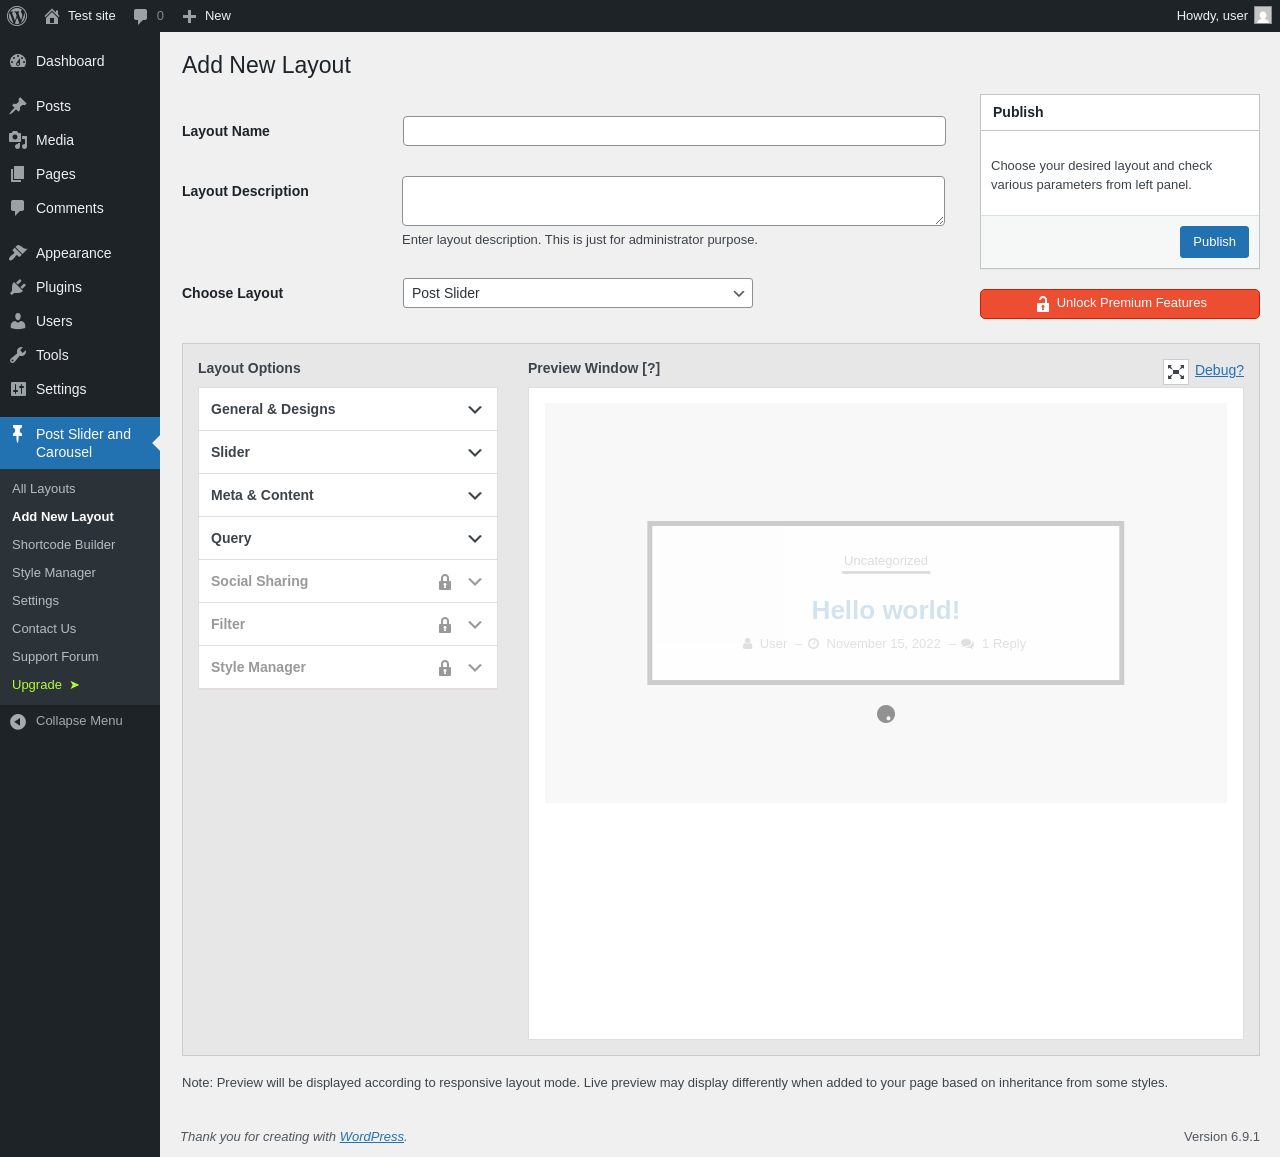Expand the General & Designs section
This screenshot has width=1280, height=1157.
click(348, 409)
